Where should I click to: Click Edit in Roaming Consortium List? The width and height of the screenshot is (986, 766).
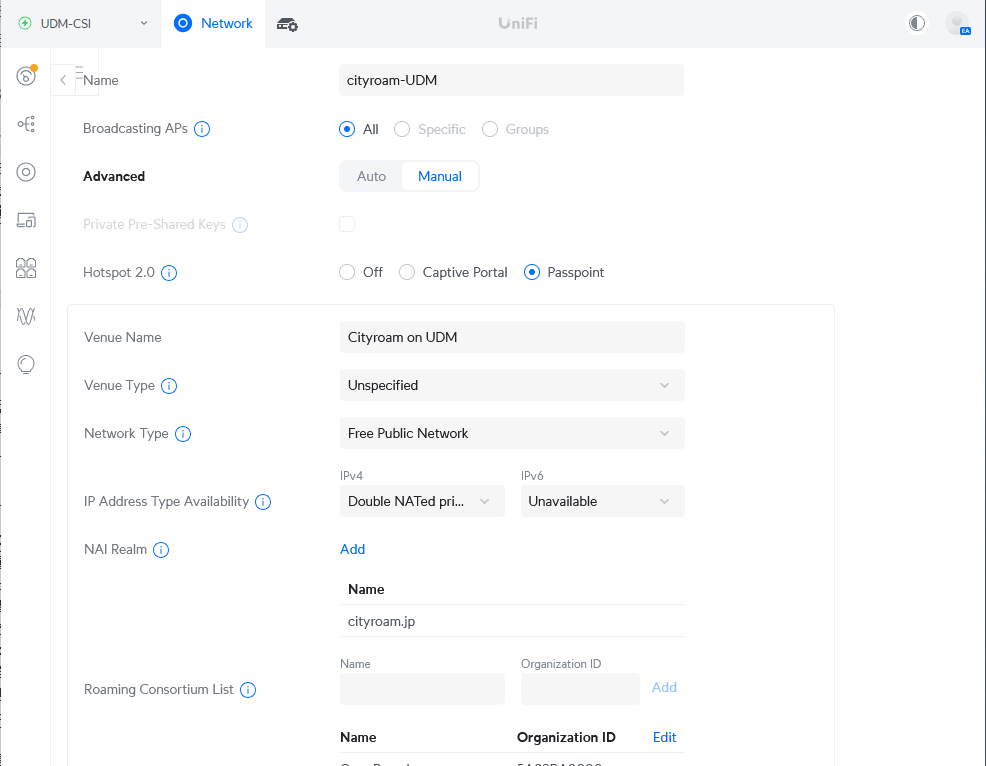click(x=664, y=737)
